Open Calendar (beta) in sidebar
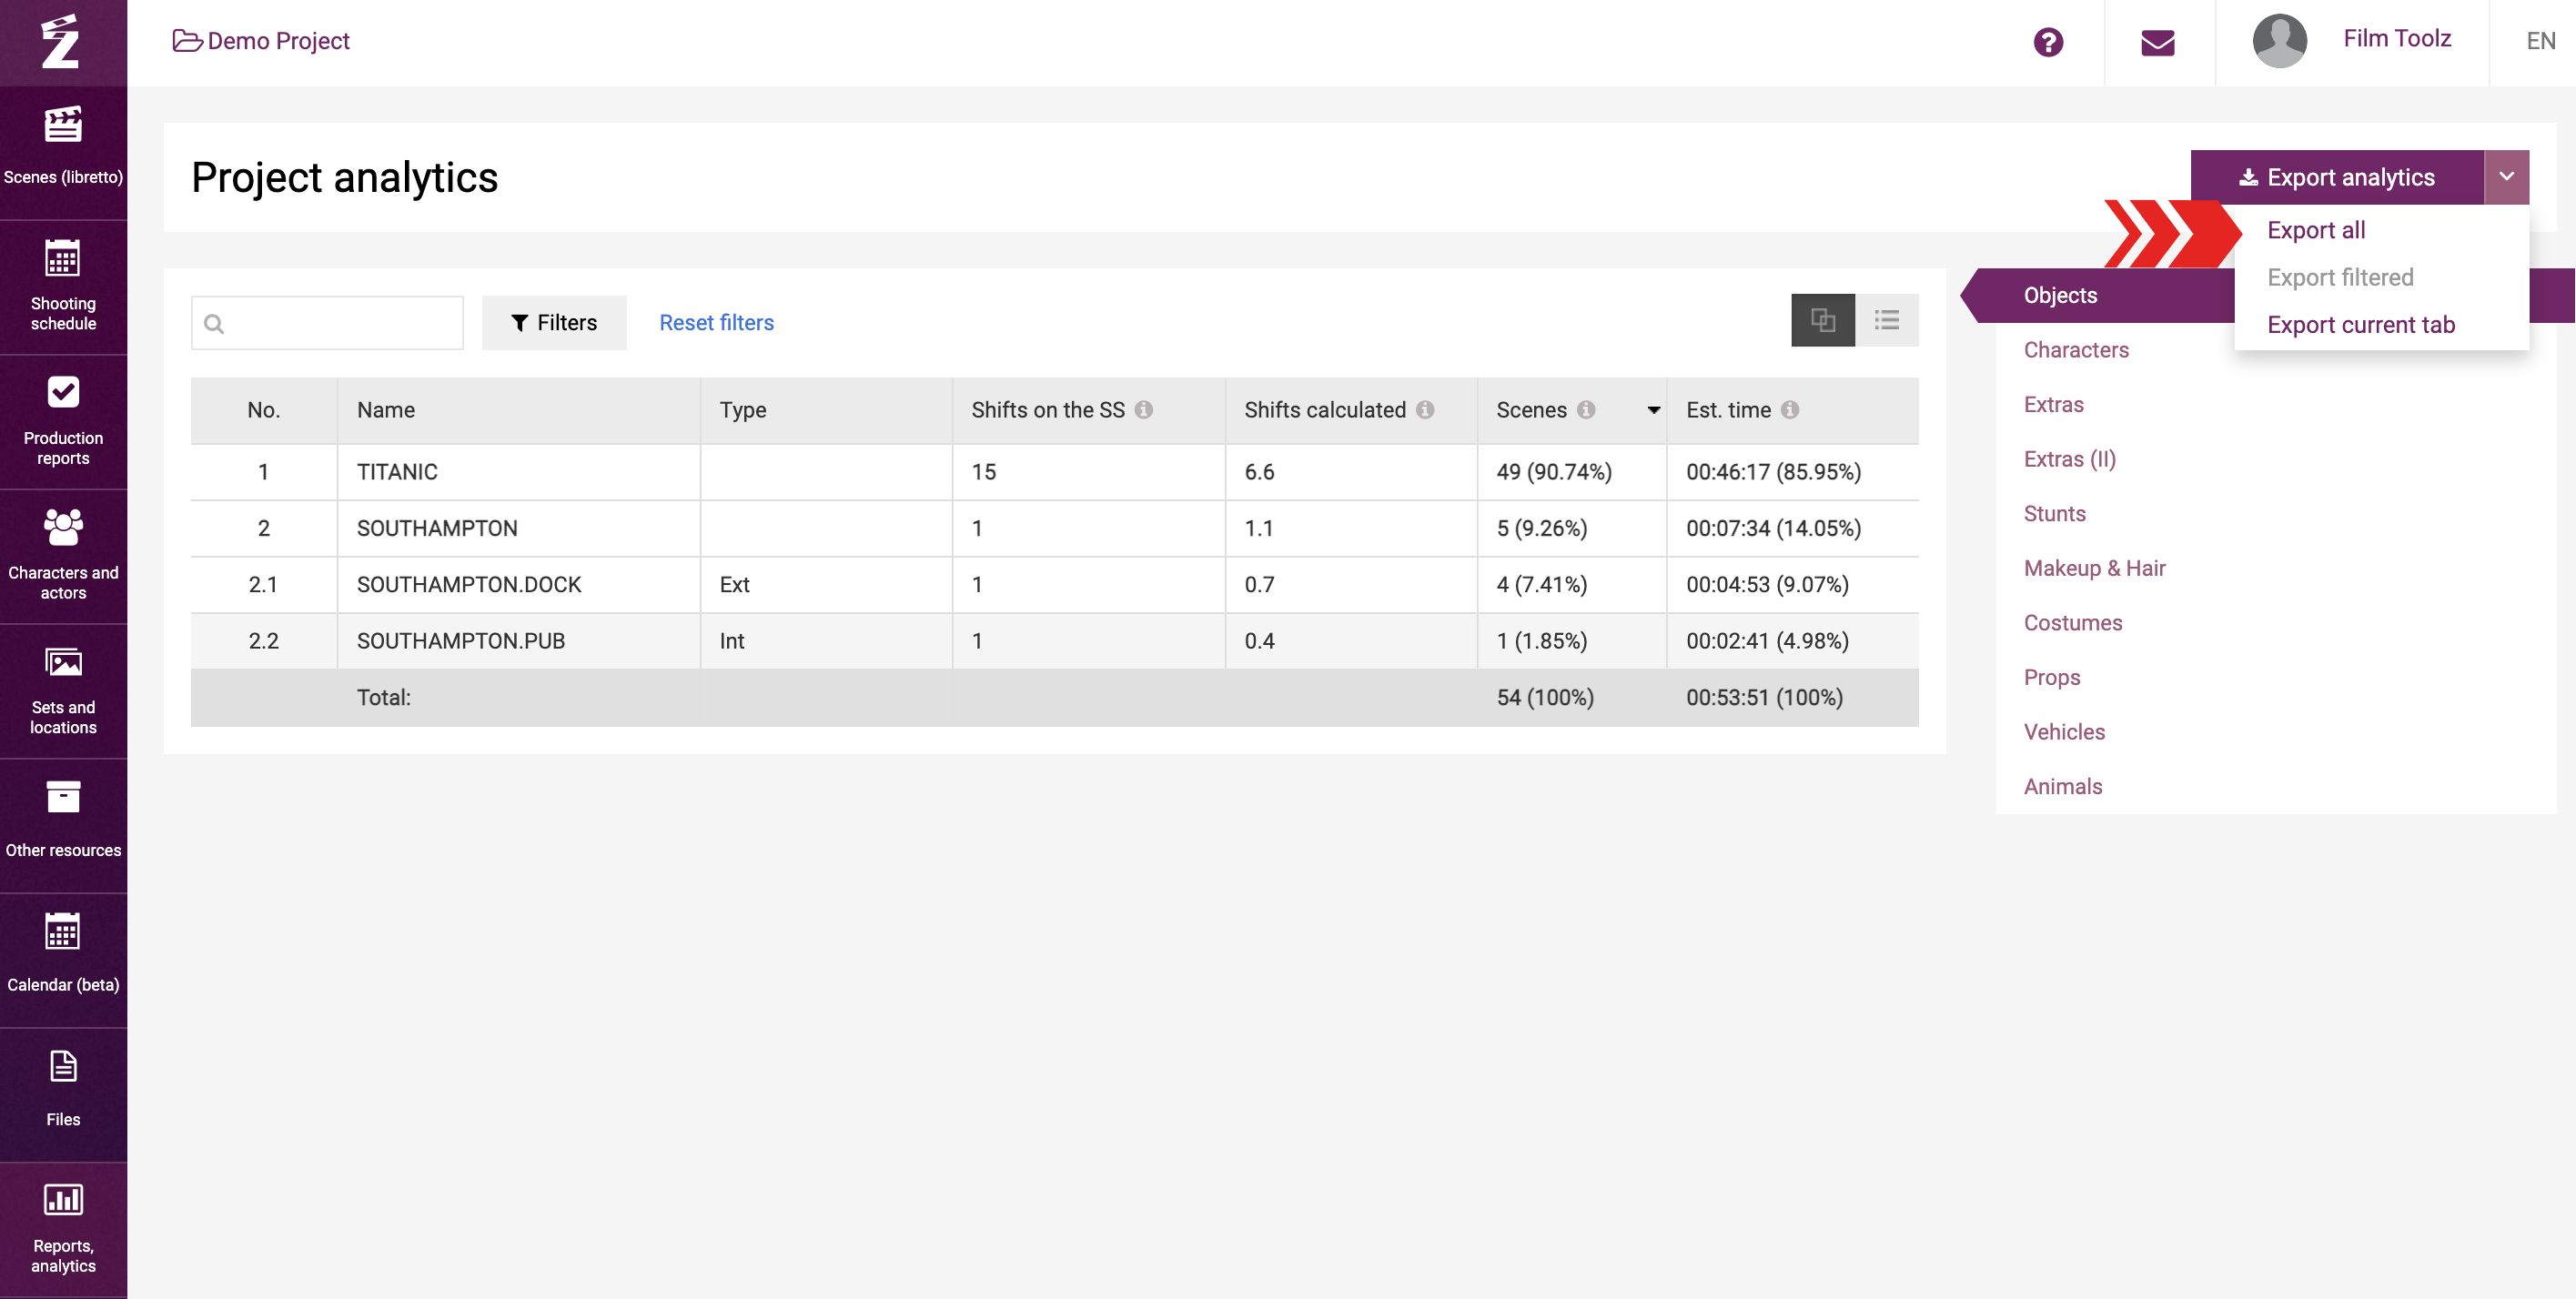 [63, 961]
